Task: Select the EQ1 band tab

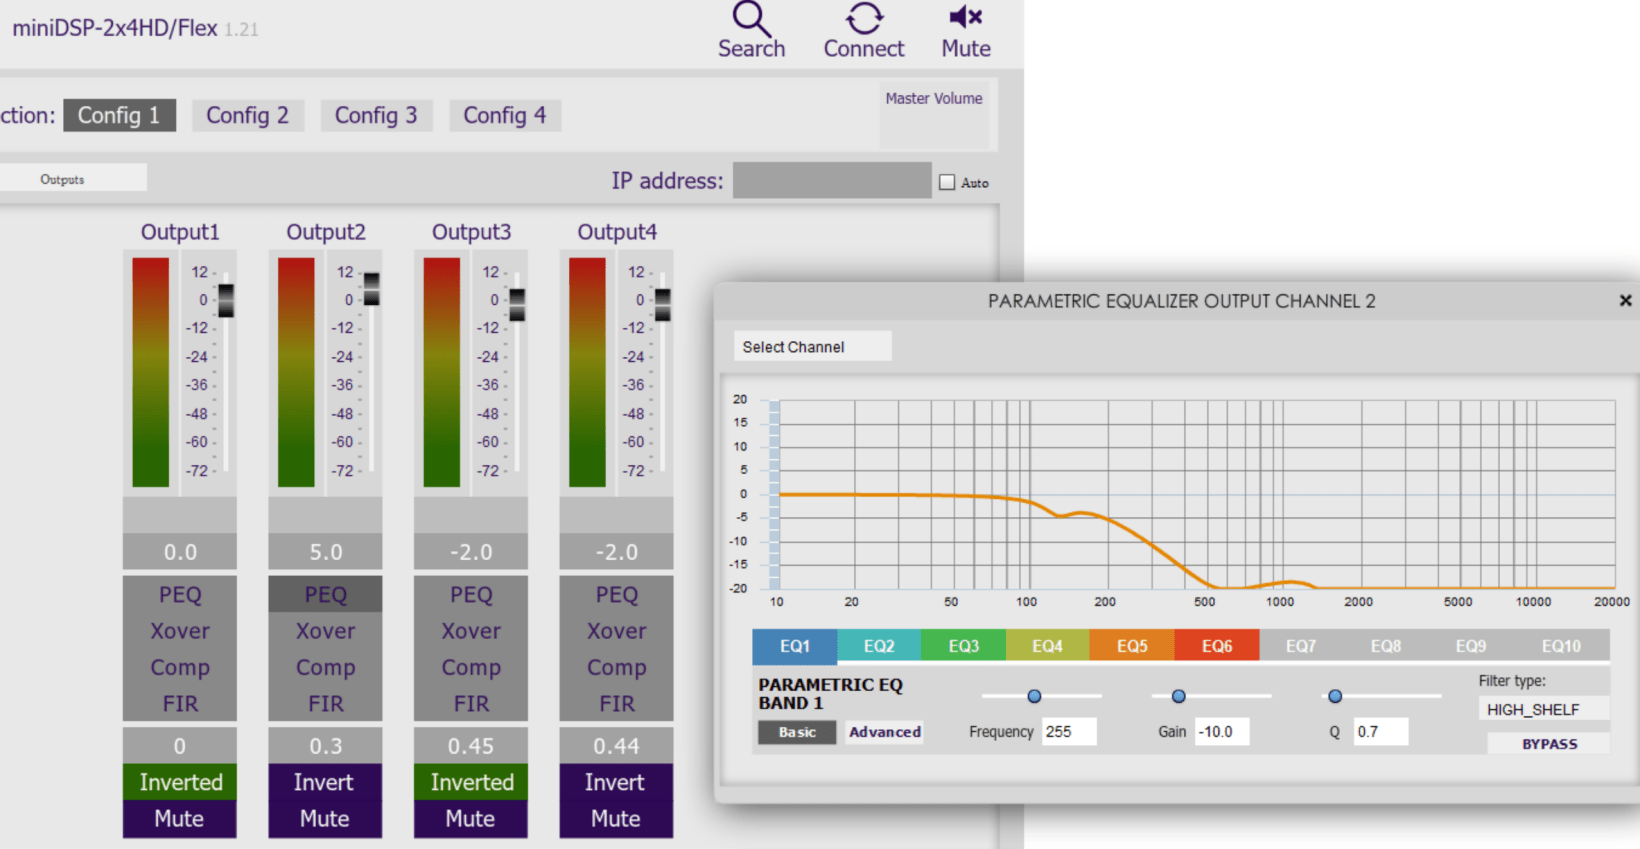Action: point(794,646)
